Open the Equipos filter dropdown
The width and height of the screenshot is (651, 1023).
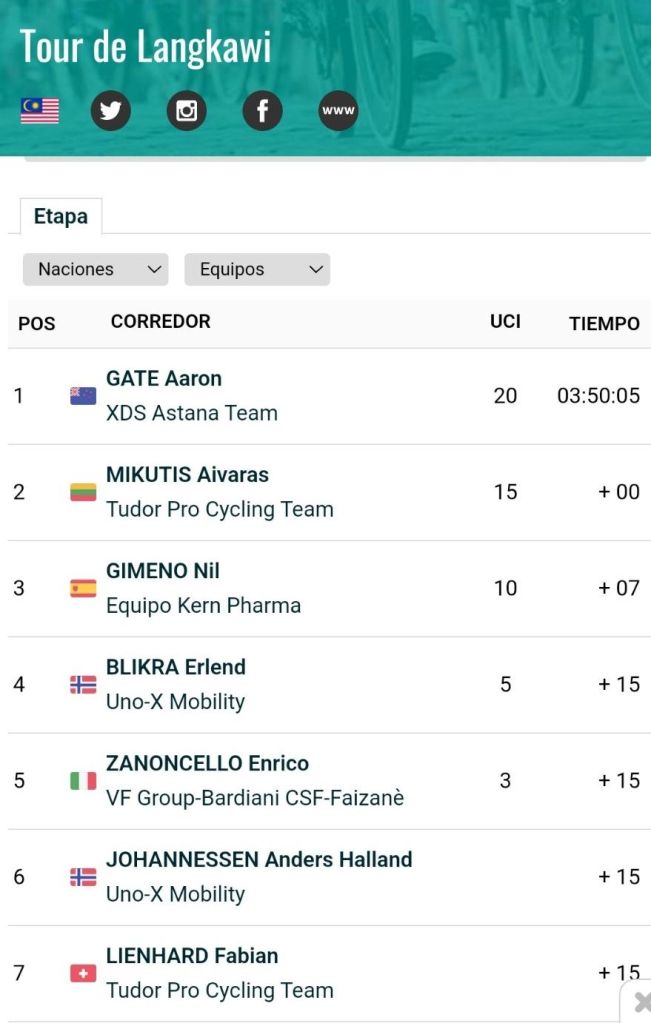click(x=257, y=269)
